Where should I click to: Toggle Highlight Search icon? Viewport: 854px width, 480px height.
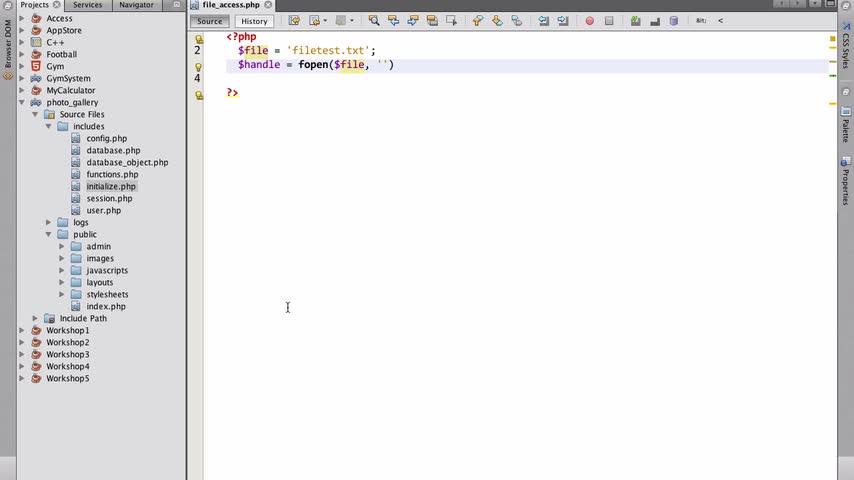pos(432,21)
